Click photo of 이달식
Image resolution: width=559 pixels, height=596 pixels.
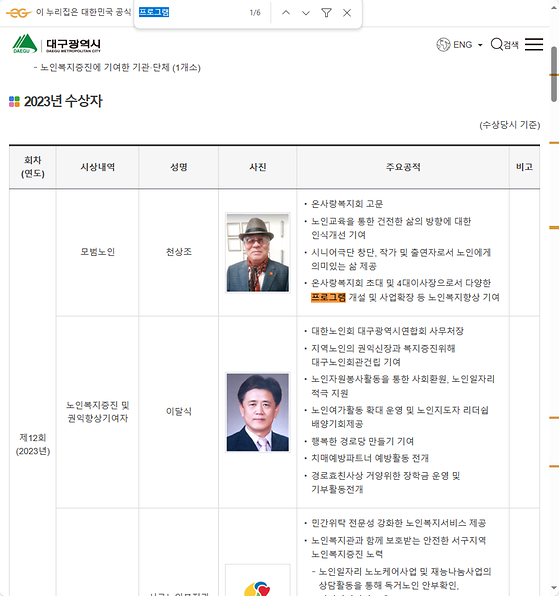pyautogui.click(x=257, y=412)
